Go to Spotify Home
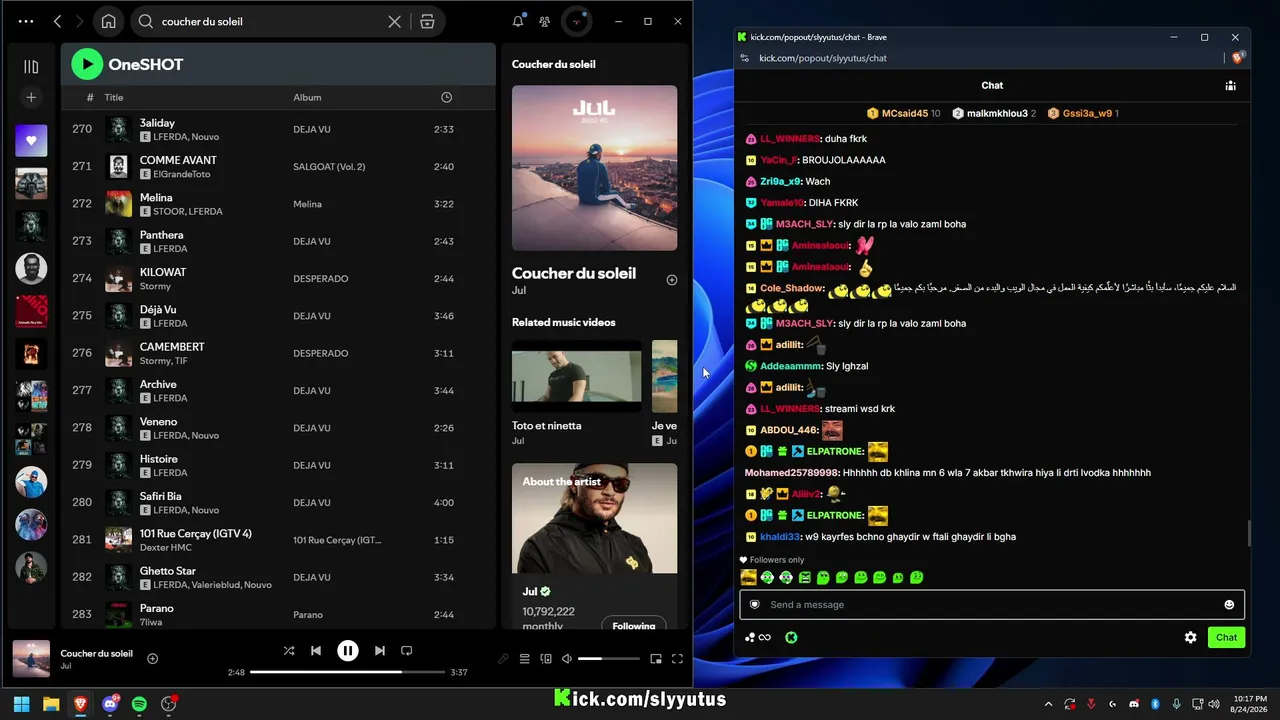Image resolution: width=1280 pixels, height=720 pixels. (x=108, y=21)
